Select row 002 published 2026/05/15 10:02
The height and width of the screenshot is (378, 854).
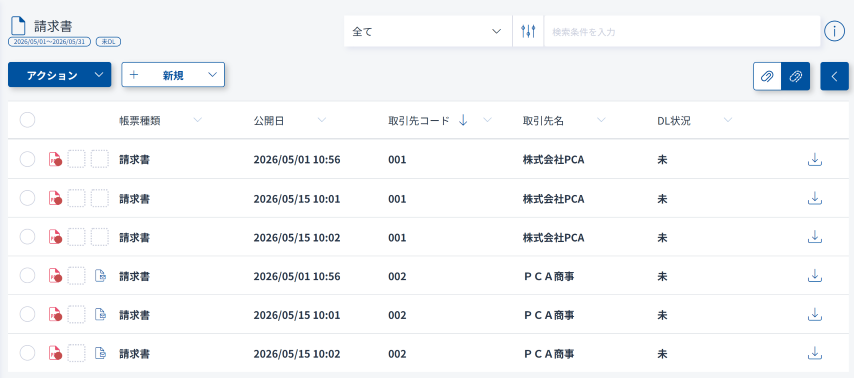pyautogui.click(x=27, y=353)
